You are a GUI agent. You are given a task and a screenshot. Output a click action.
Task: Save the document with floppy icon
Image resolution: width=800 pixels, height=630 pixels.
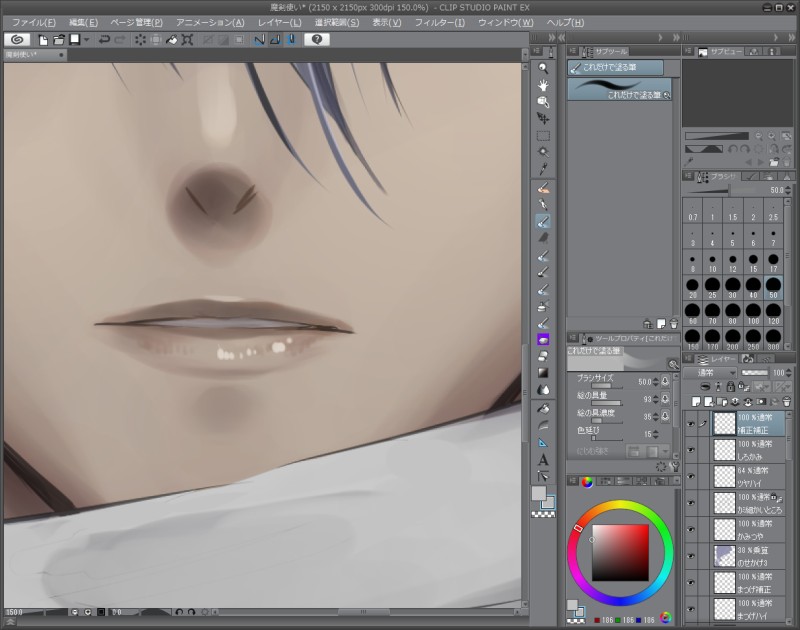(75, 40)
